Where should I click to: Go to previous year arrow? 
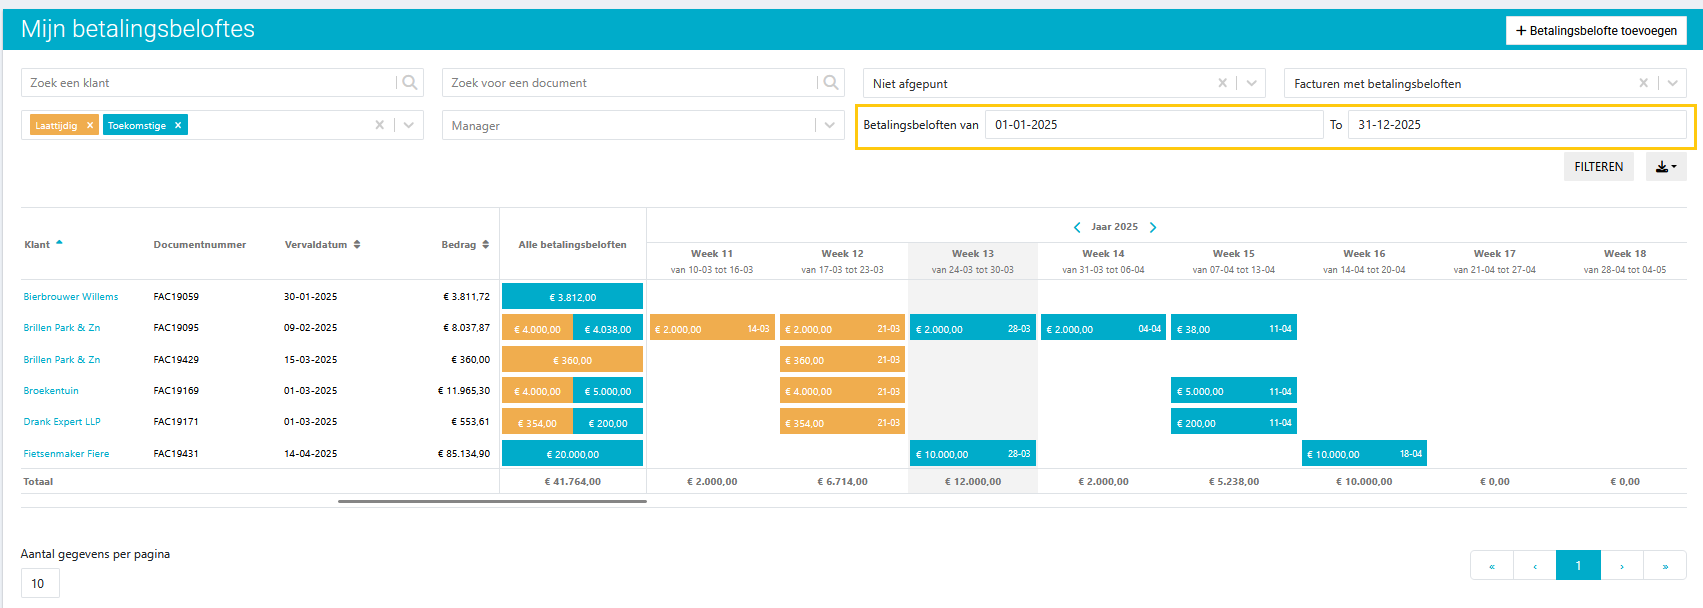[1077, 227]
